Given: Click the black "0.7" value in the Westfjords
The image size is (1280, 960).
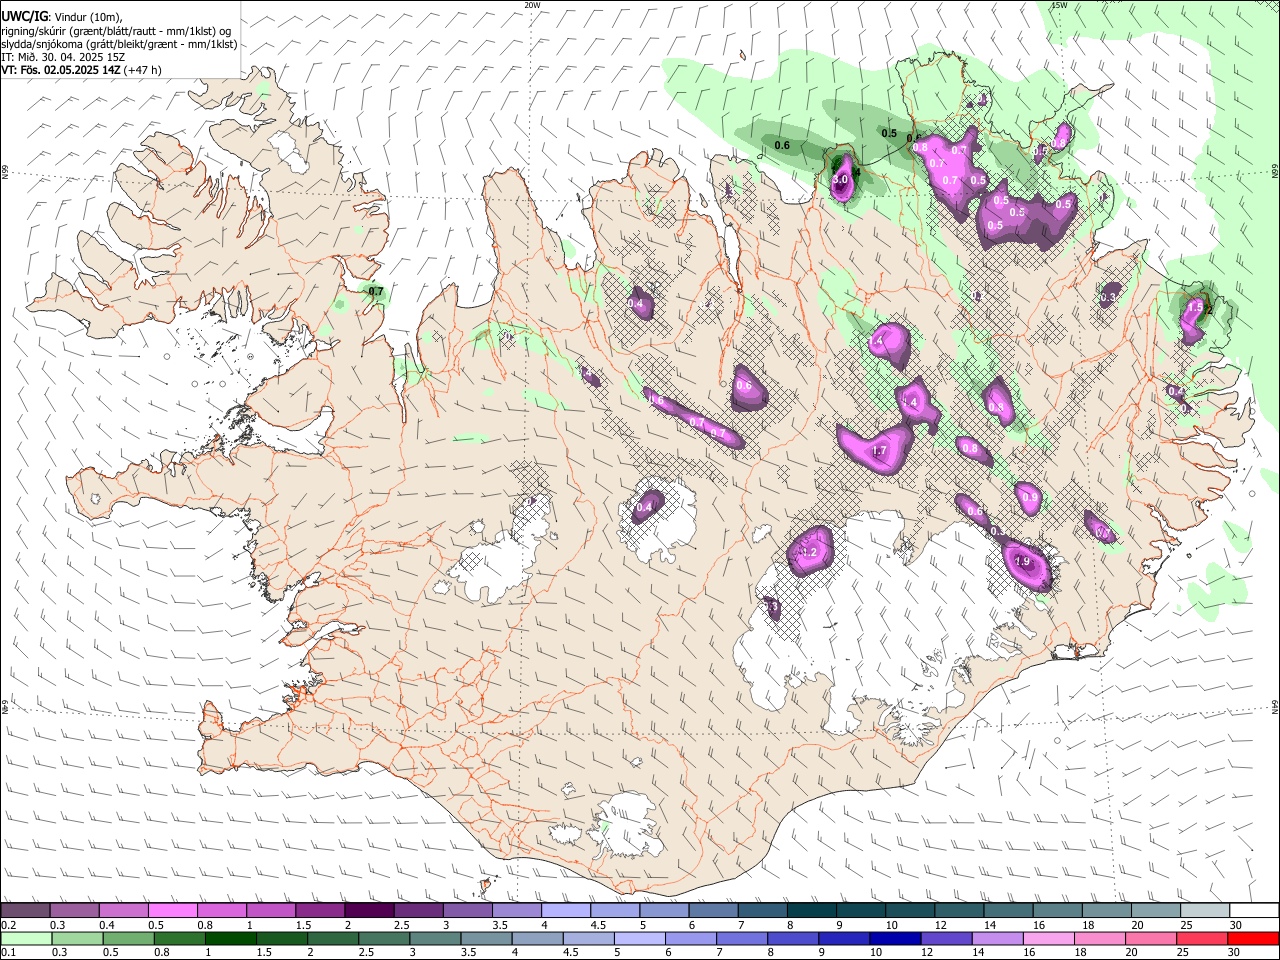Looking at the screenshot, I should pos(376,292).
